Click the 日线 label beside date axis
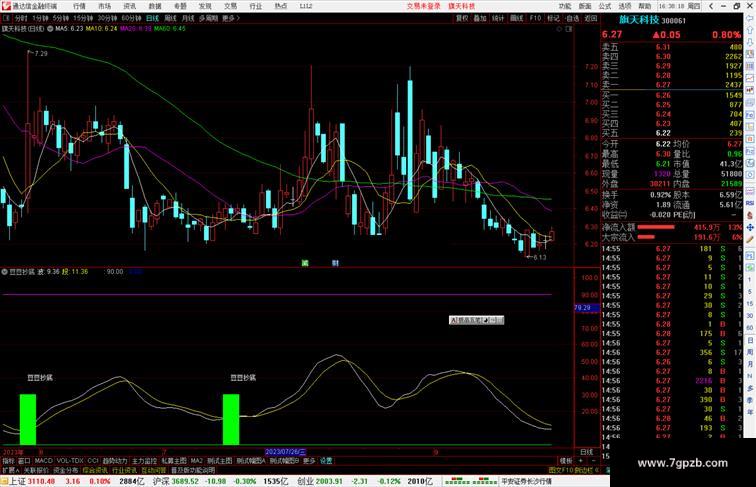The height and width of the screenshot is (487, 756). pos(587,452)
